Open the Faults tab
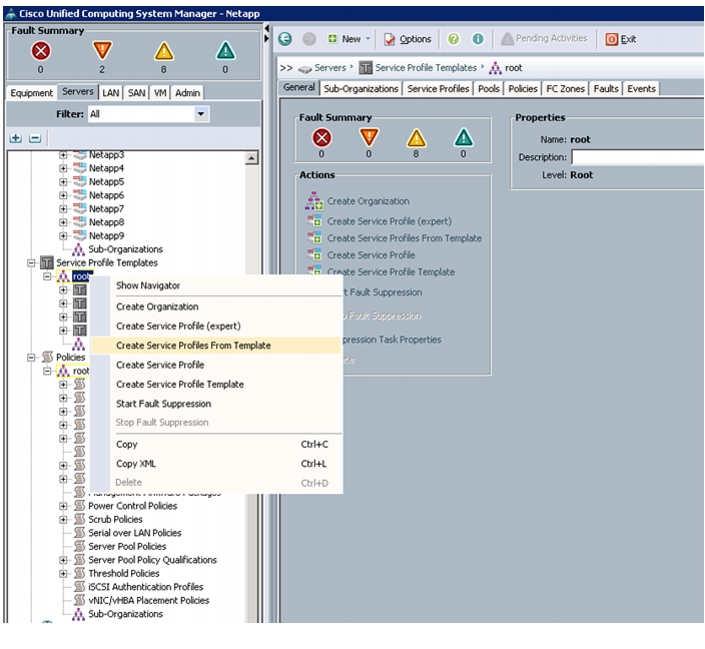Viewport: 705px width, 649px height. click(606, 89)
